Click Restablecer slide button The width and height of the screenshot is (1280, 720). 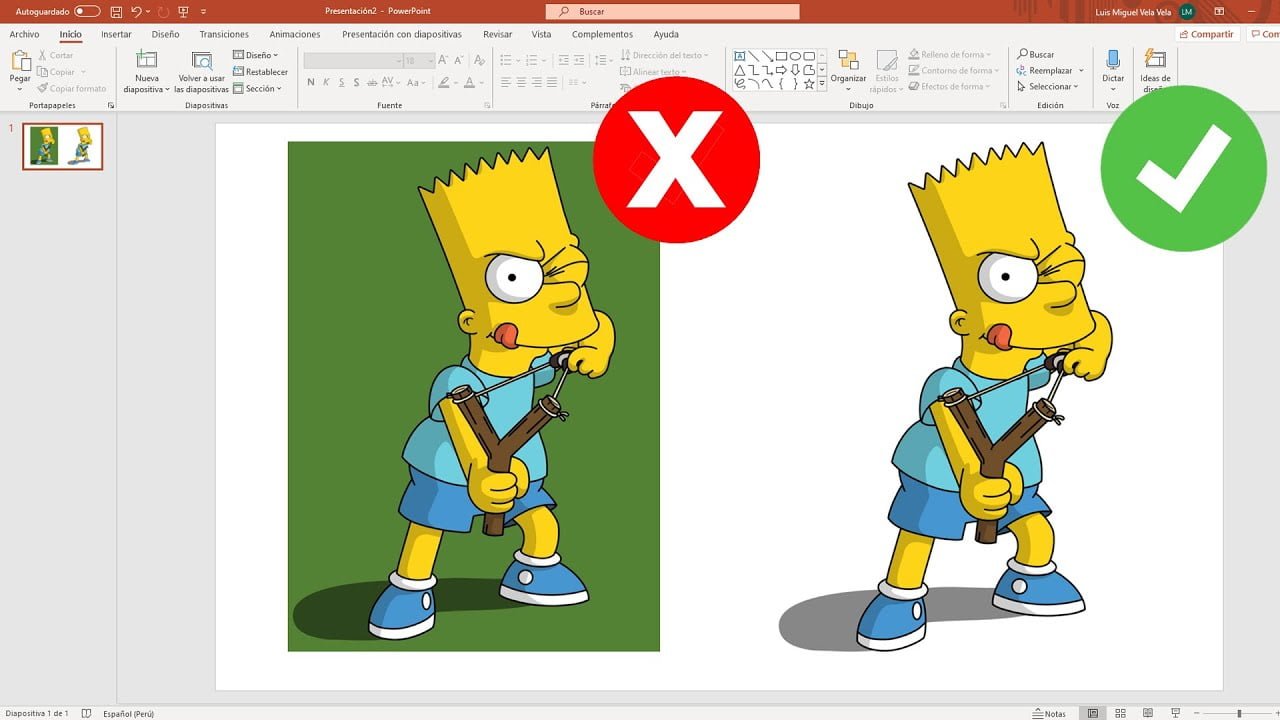[x=260, y=72]
